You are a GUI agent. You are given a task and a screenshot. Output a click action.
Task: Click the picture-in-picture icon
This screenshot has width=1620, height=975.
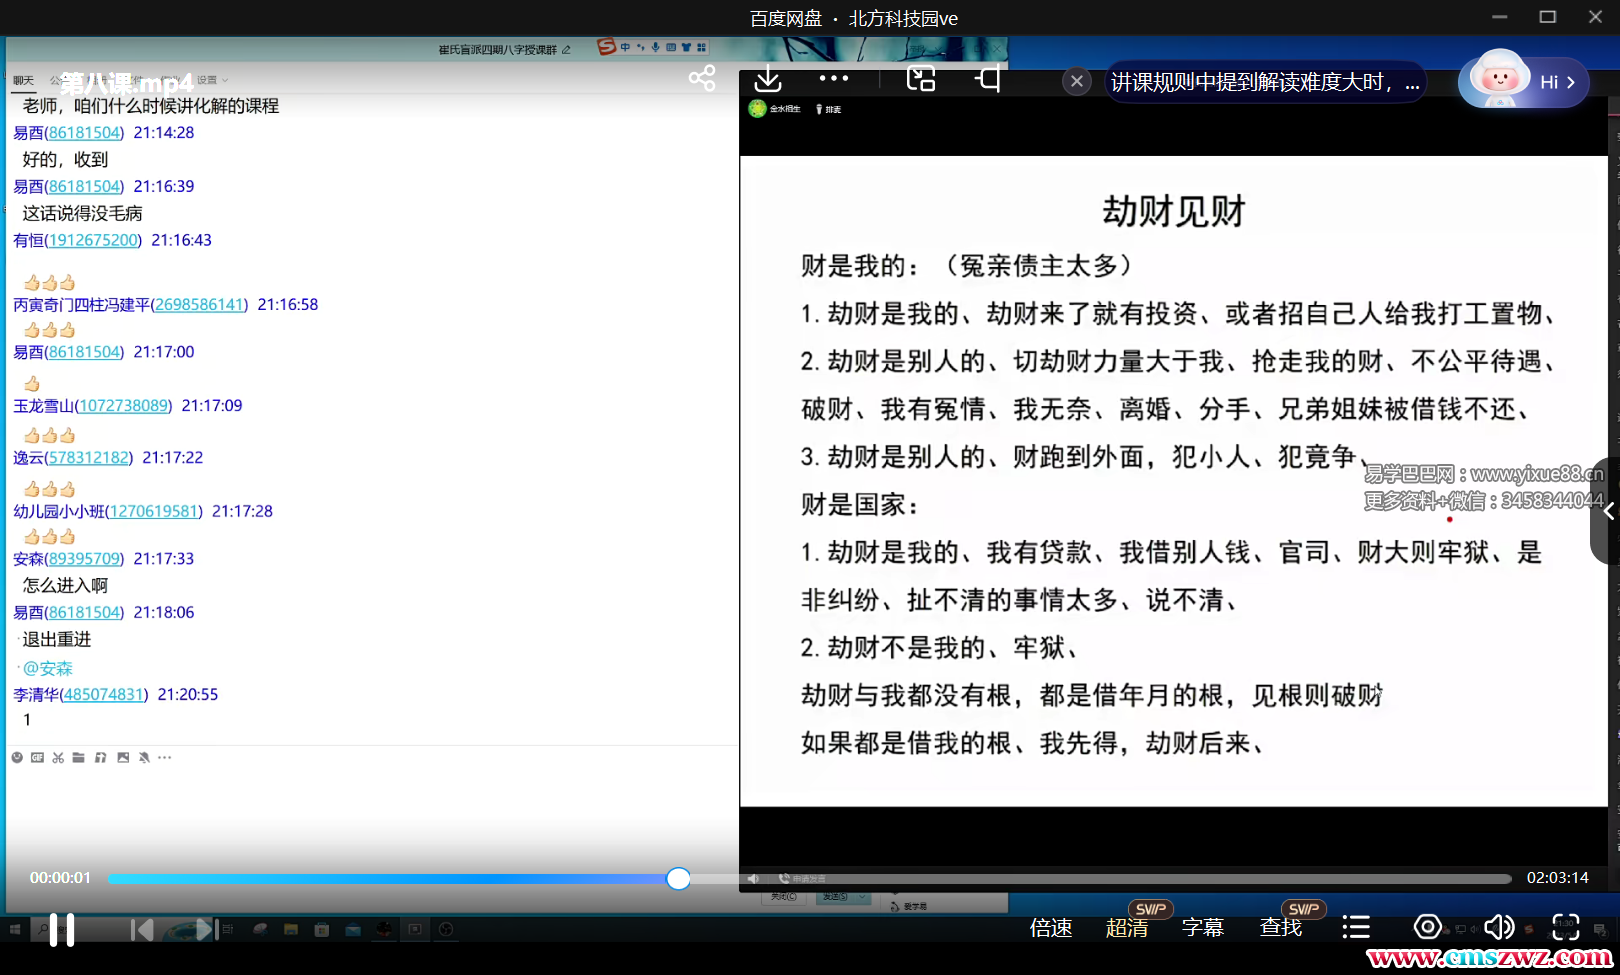click(x=920, y=79)
